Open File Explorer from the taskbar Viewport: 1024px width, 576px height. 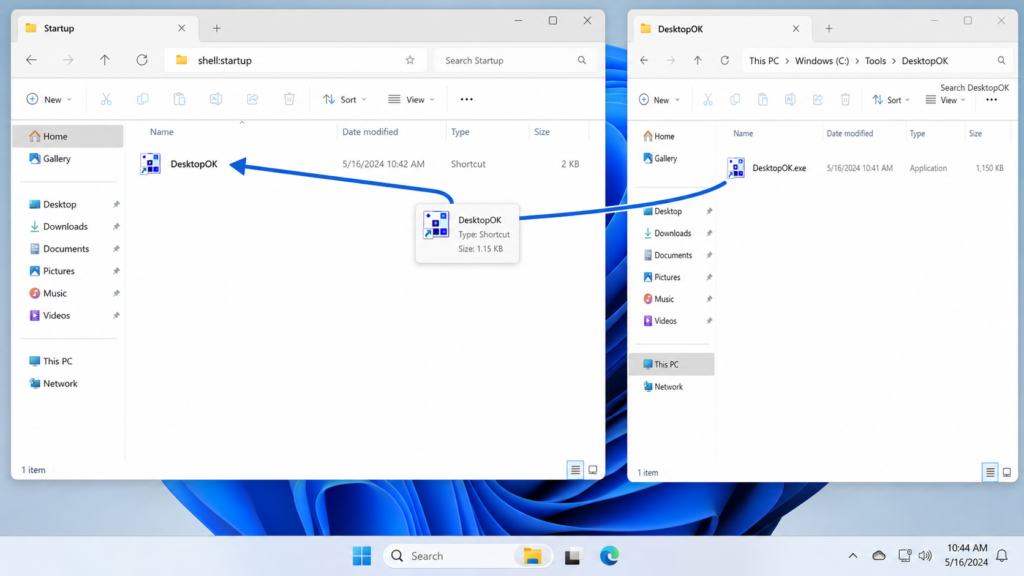[x=532, y=556]
